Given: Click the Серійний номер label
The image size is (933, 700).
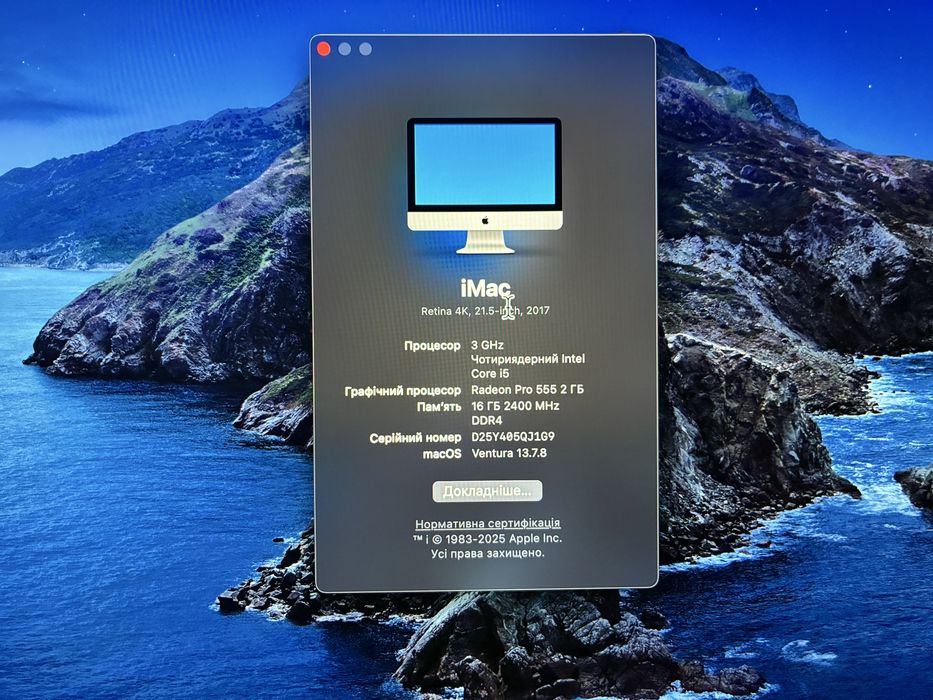Looking at the screenshot, I should click(x=415, y=438).
